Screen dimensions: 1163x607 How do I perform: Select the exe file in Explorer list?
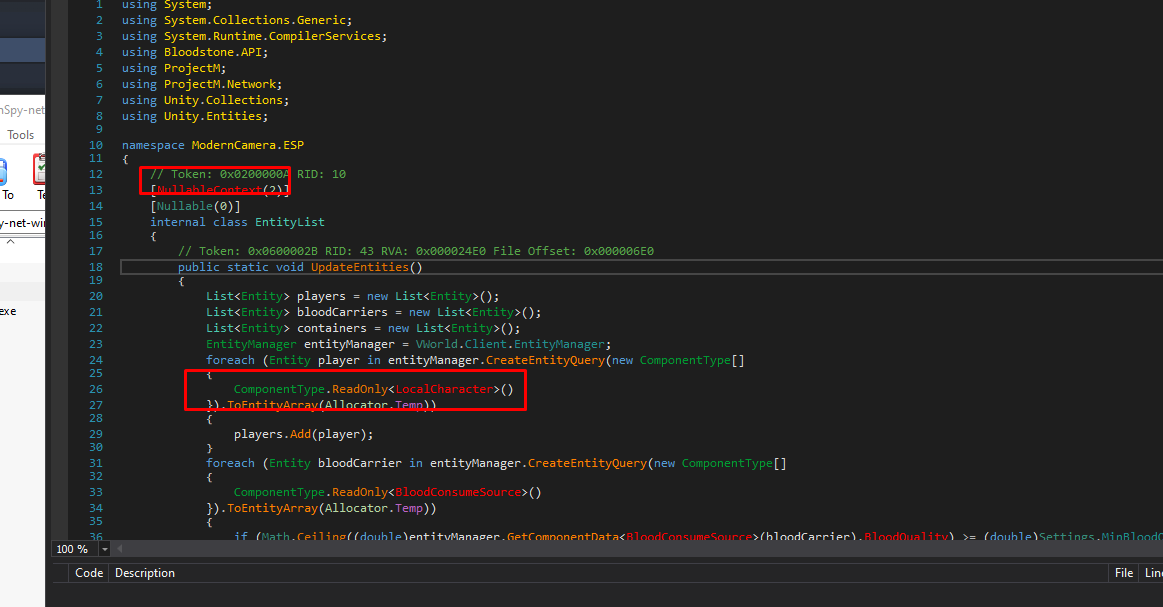pos(8,311)
